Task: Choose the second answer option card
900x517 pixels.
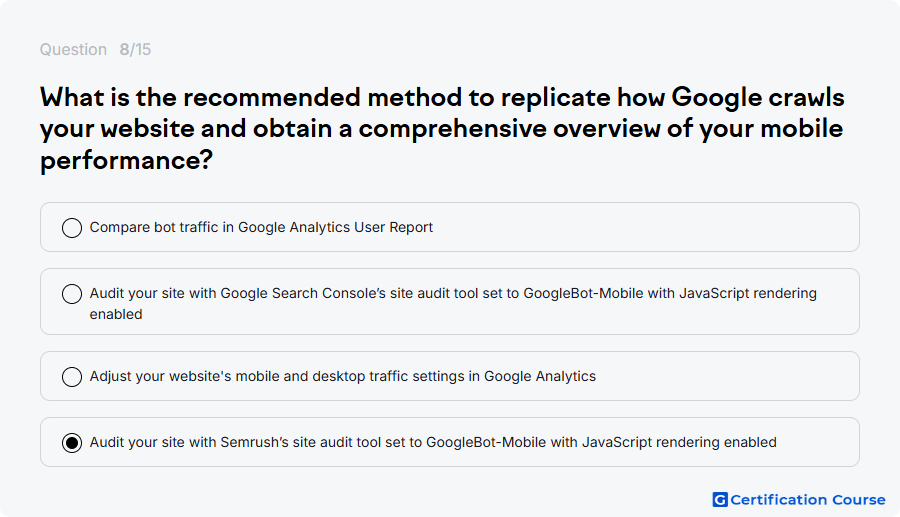Action: coord(450,302)
